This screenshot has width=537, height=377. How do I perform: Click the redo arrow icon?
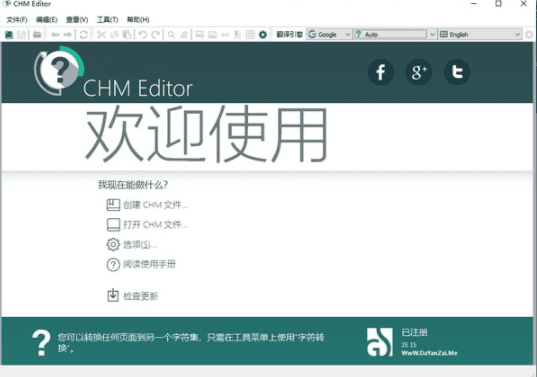tap(155, 35)
